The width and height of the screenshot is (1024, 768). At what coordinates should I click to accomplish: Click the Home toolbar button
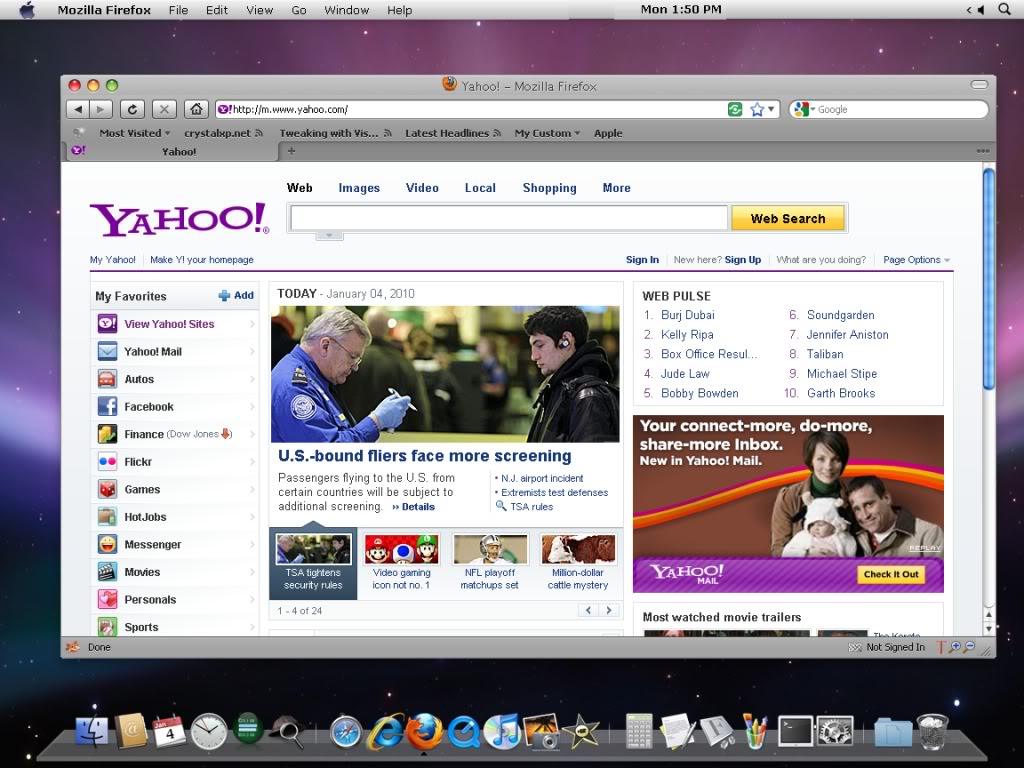pyautogui.click(x=197, y=109)
